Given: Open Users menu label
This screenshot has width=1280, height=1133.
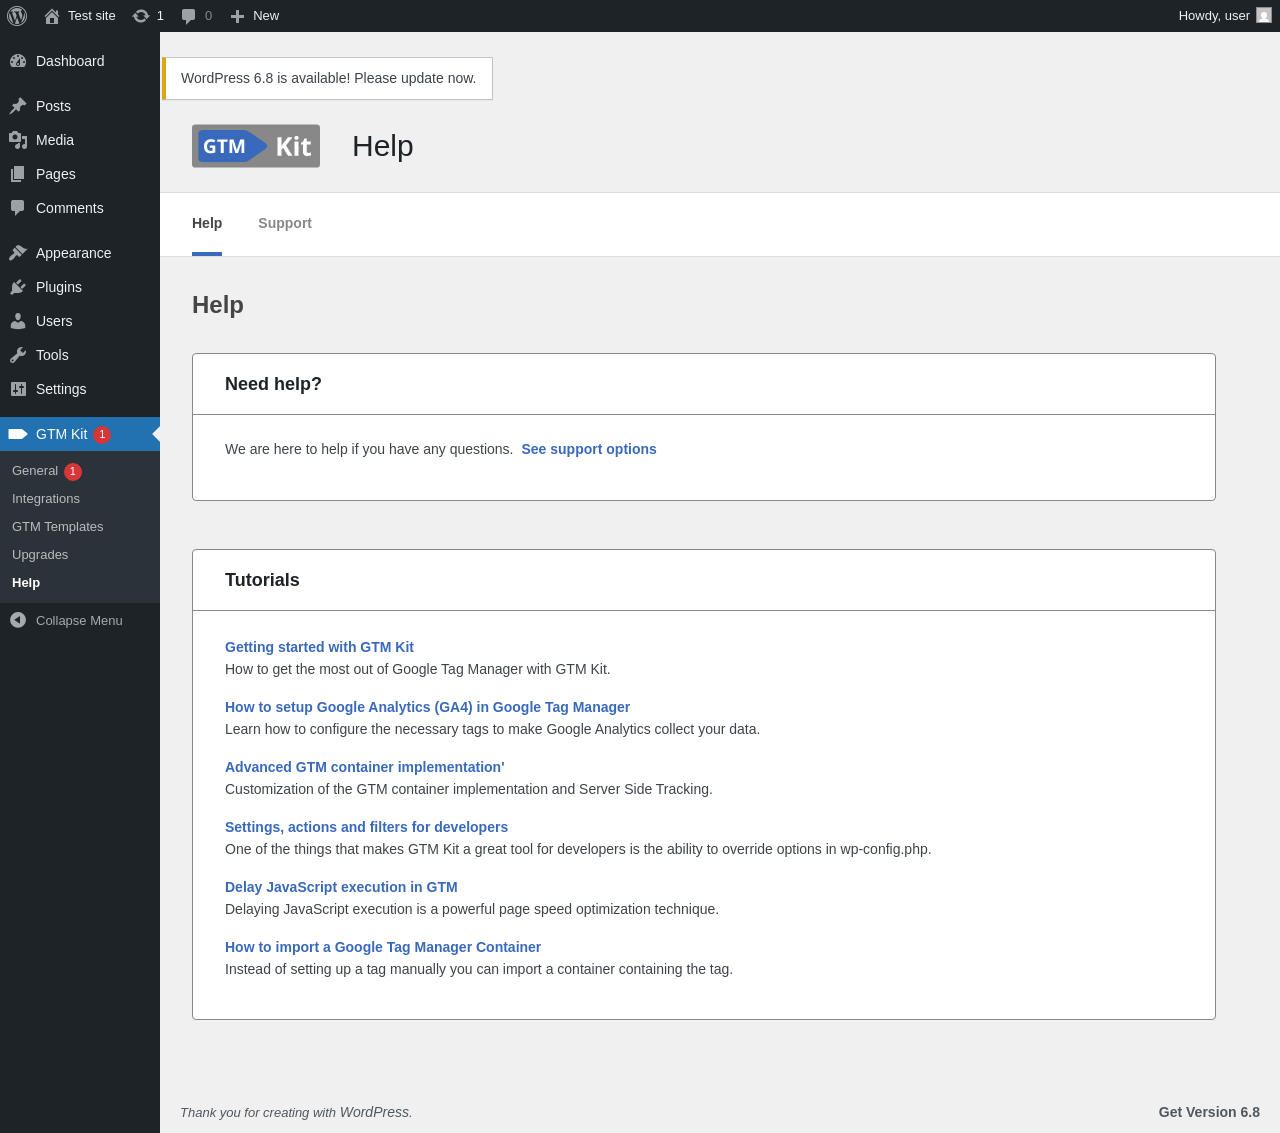Looking at the screenshot, I should click(x=54, y=321).
